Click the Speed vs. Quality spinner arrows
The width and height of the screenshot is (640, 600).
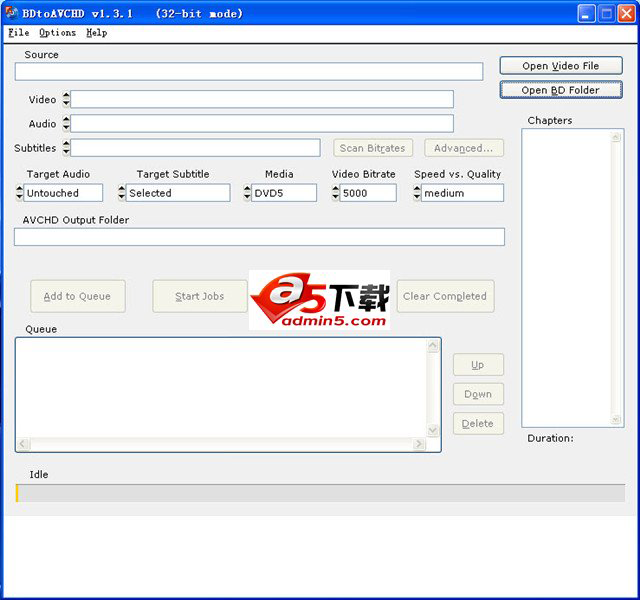(417, 193)
